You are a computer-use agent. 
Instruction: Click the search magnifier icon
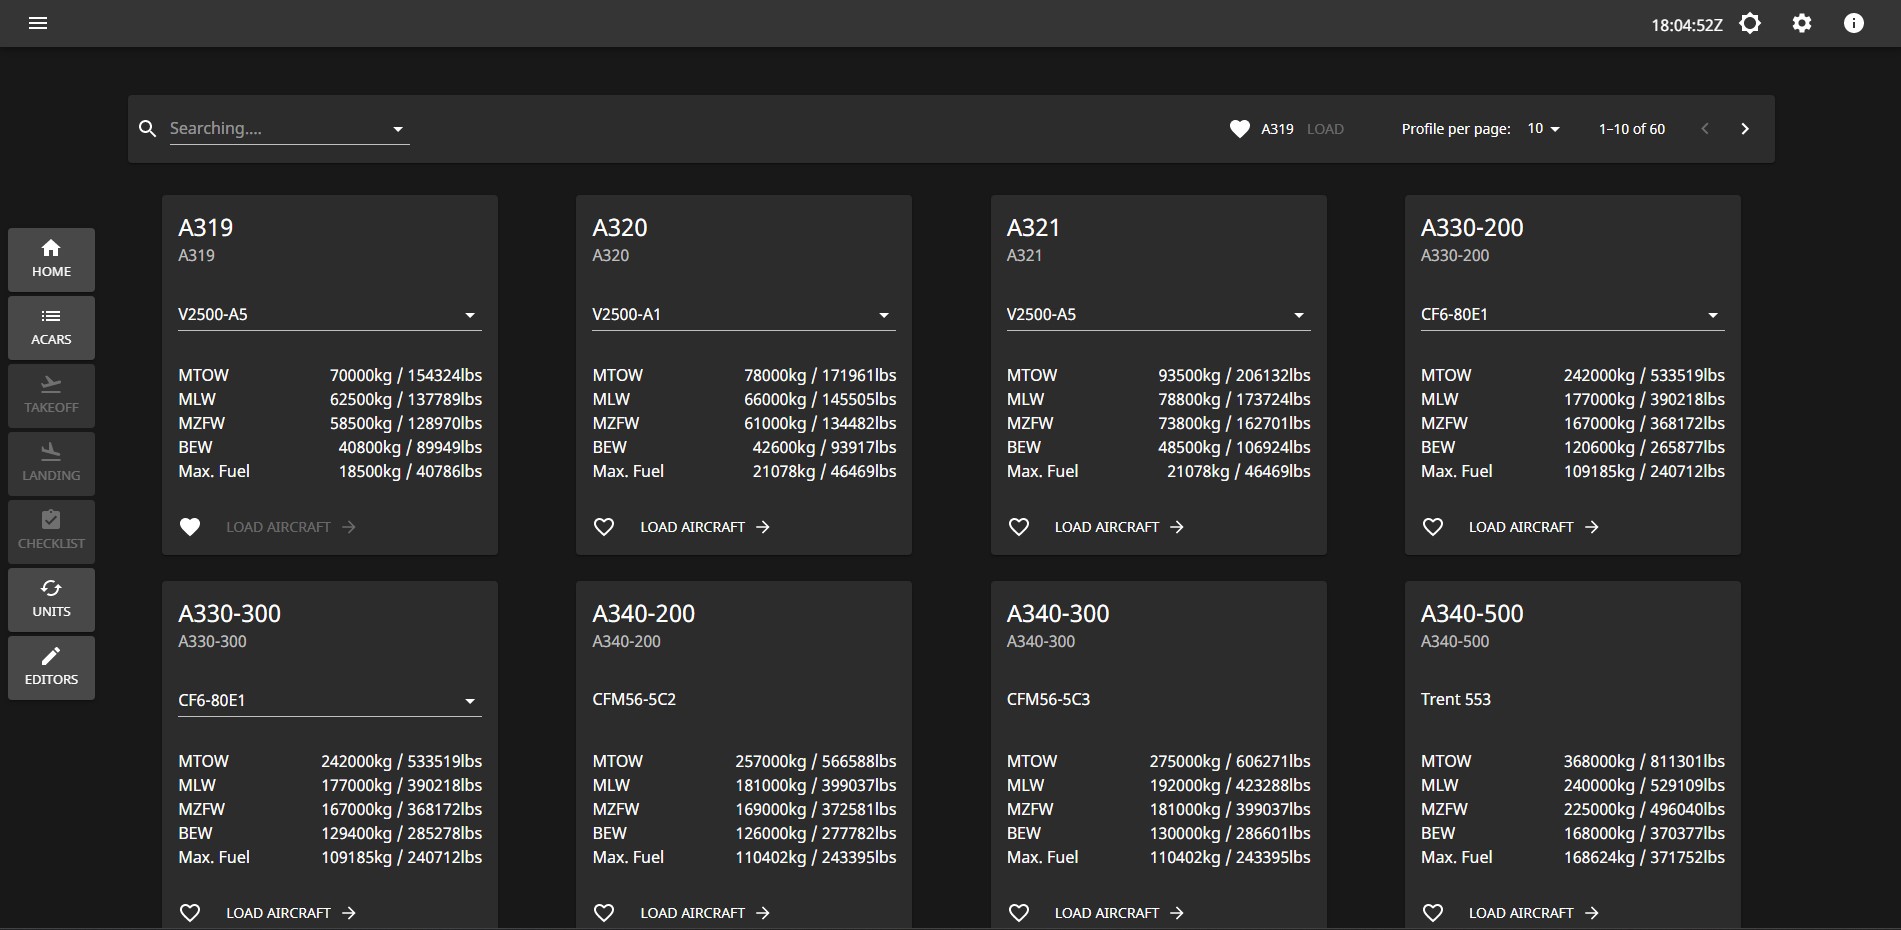[x=148, y=129]
